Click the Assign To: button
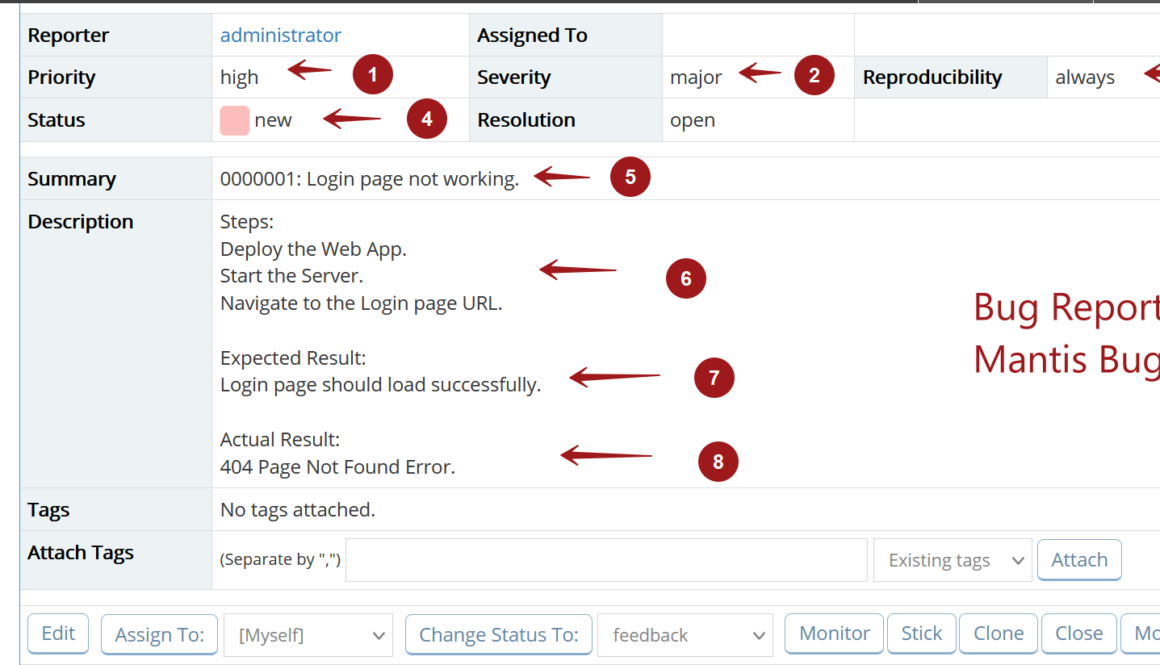This screenshot has width=1160, height=665. [159, 635]
